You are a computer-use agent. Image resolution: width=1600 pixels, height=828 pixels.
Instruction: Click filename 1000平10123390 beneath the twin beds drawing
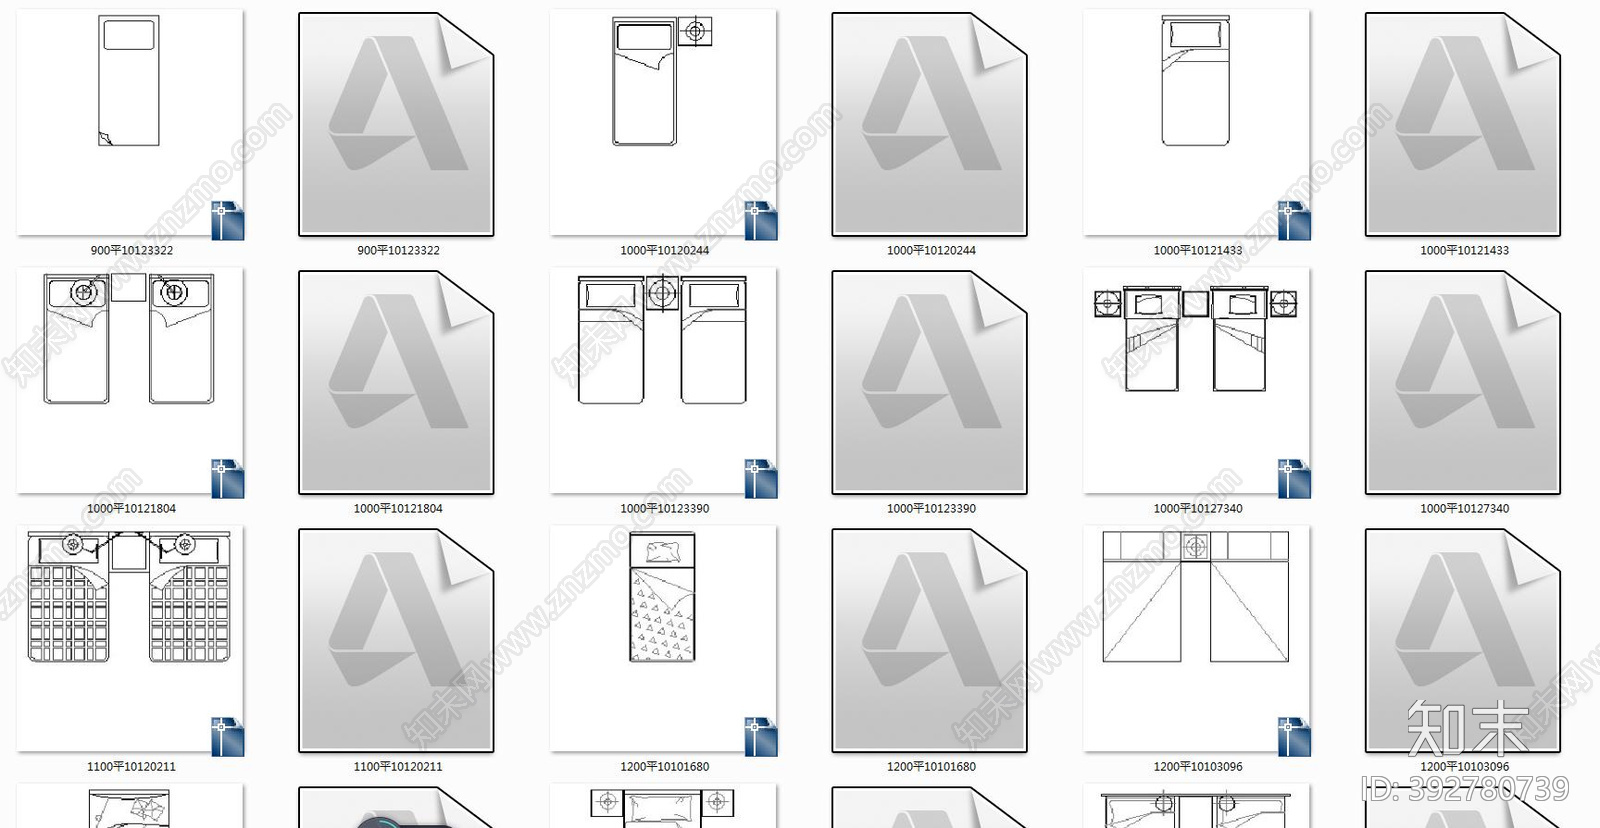coord(665,508)
